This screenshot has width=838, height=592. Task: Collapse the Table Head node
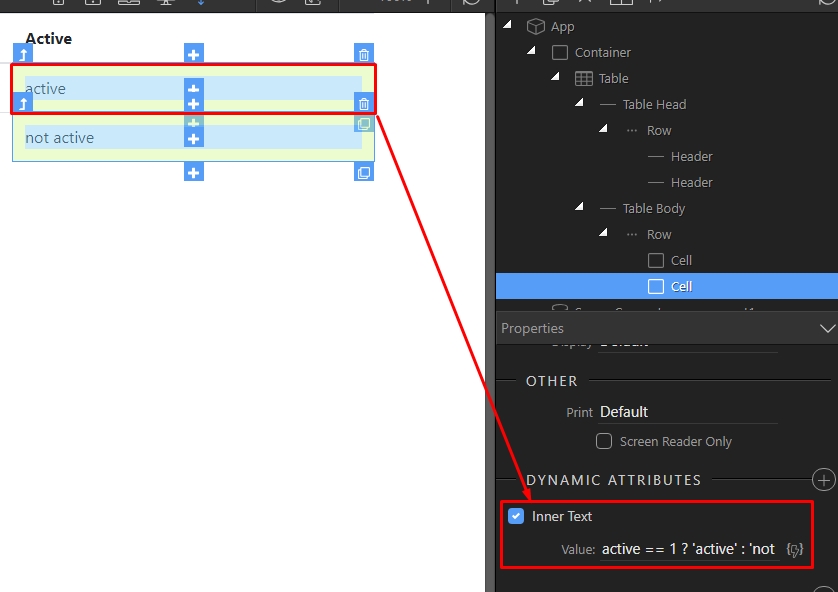click(x=580, y=104)
